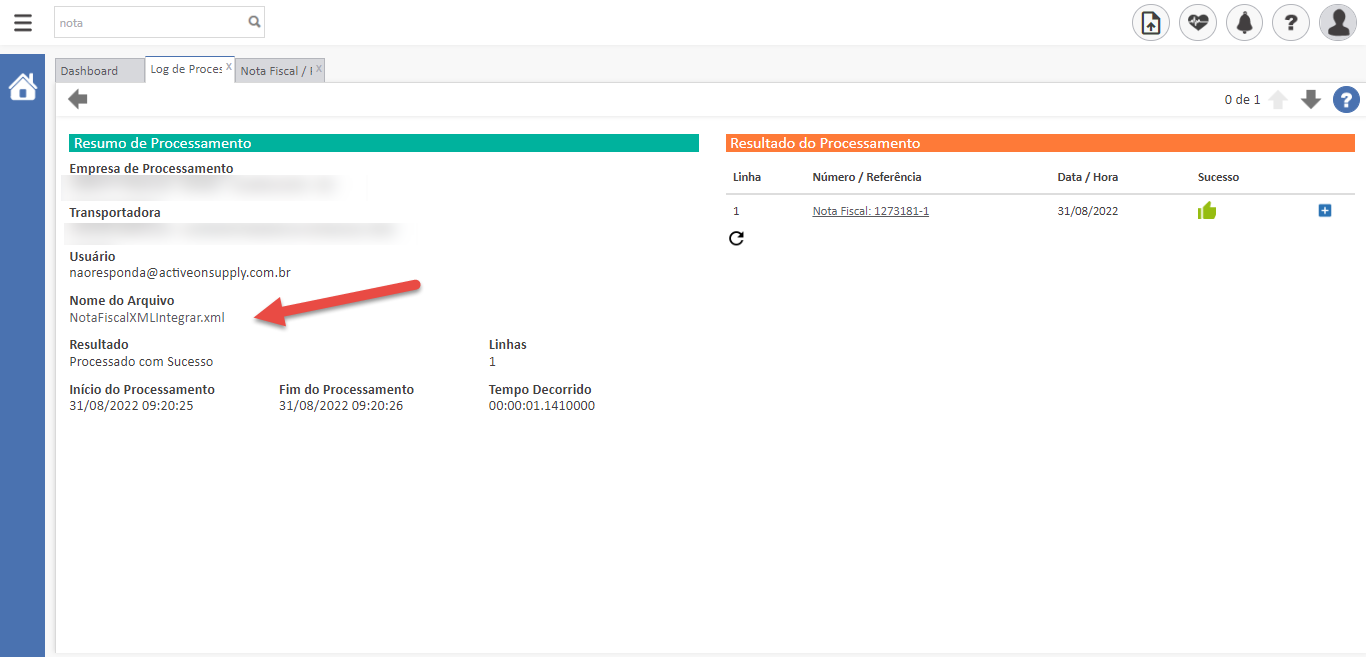Open the system health heartbeat icon
This screenshot has width=1366, height=657.
pyautogui.click(x=1197, y=22)
